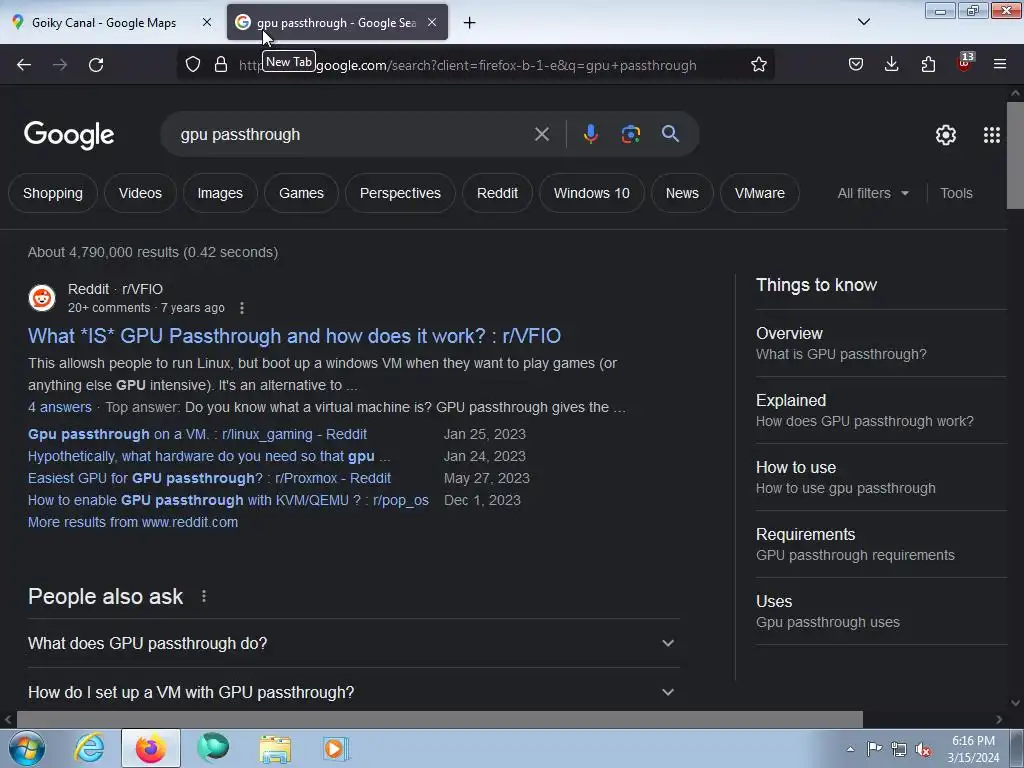Click the horizontal scrollbar at bottom
Image resolution: width=1024 pixels, height=768 pixels.
click(x=440, y=720)
